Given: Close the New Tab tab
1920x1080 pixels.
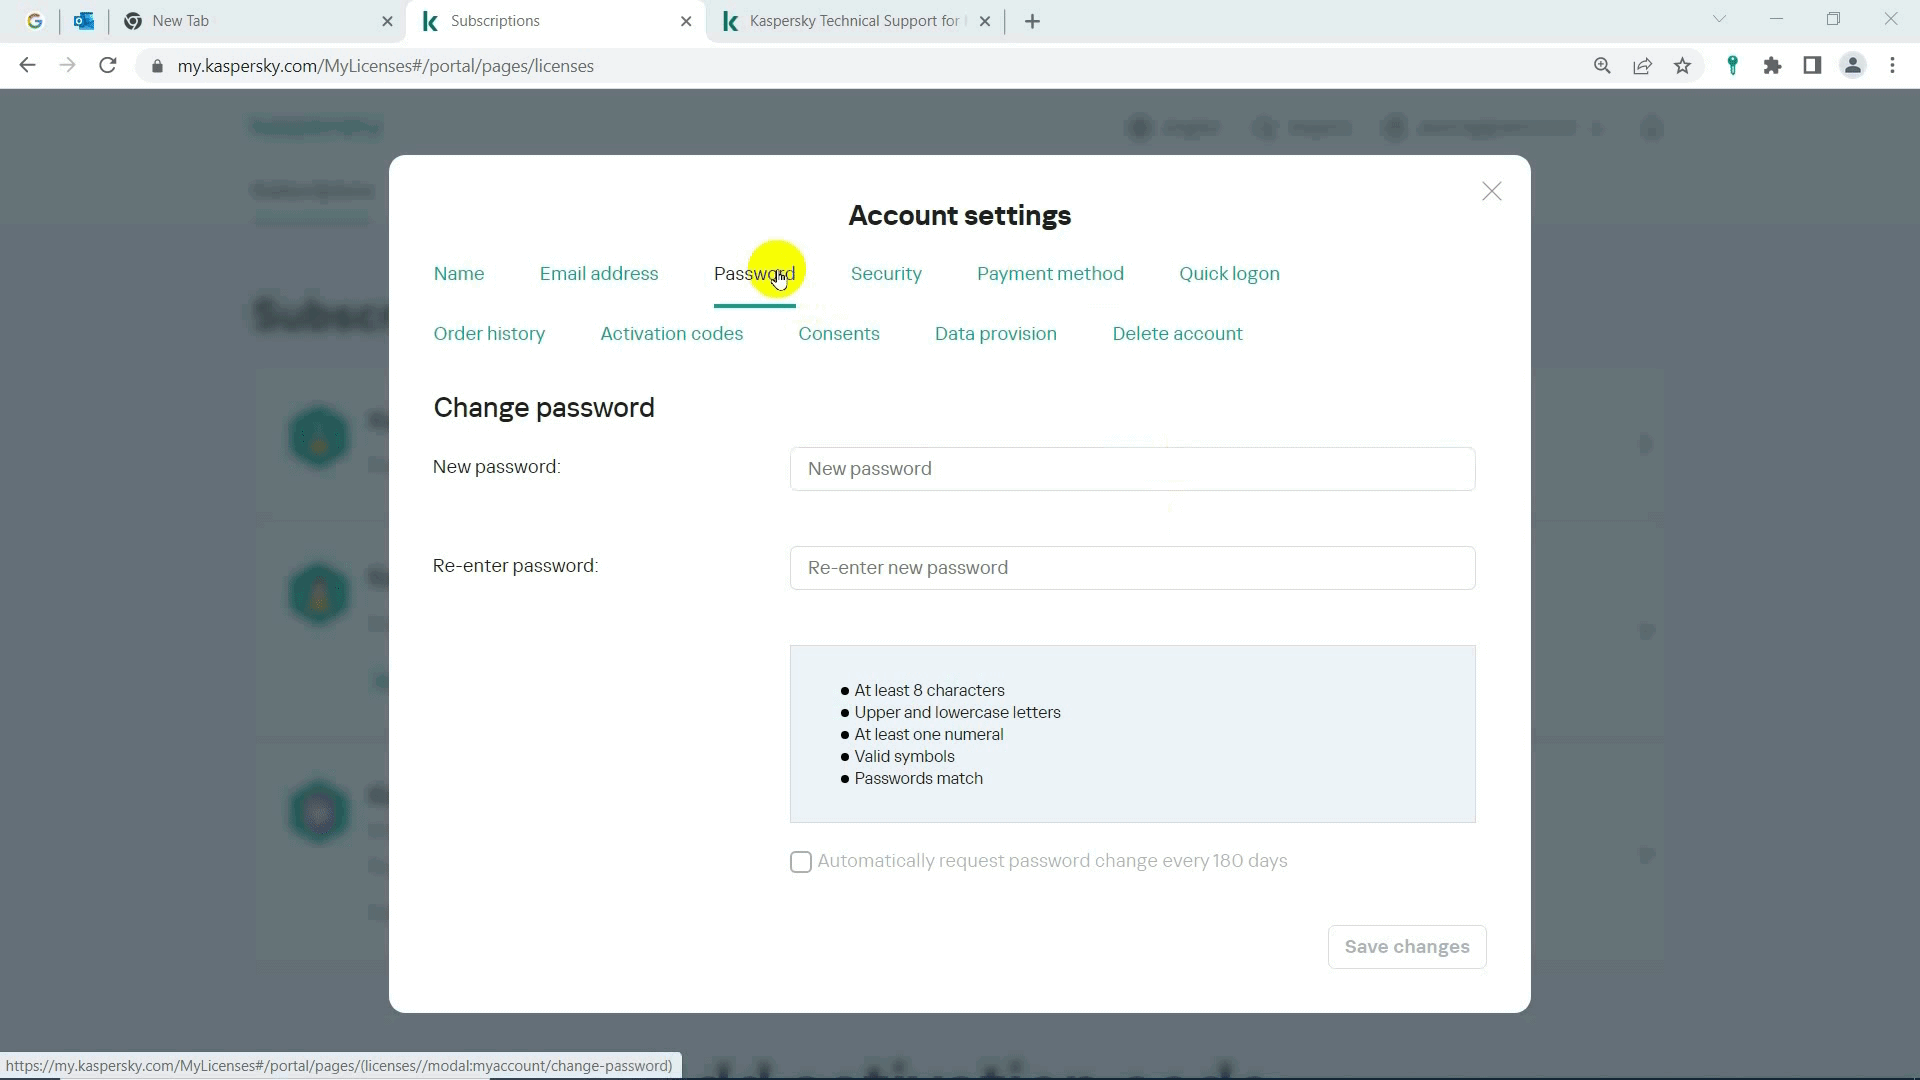Looking at the screenshot, I should 387,21.
